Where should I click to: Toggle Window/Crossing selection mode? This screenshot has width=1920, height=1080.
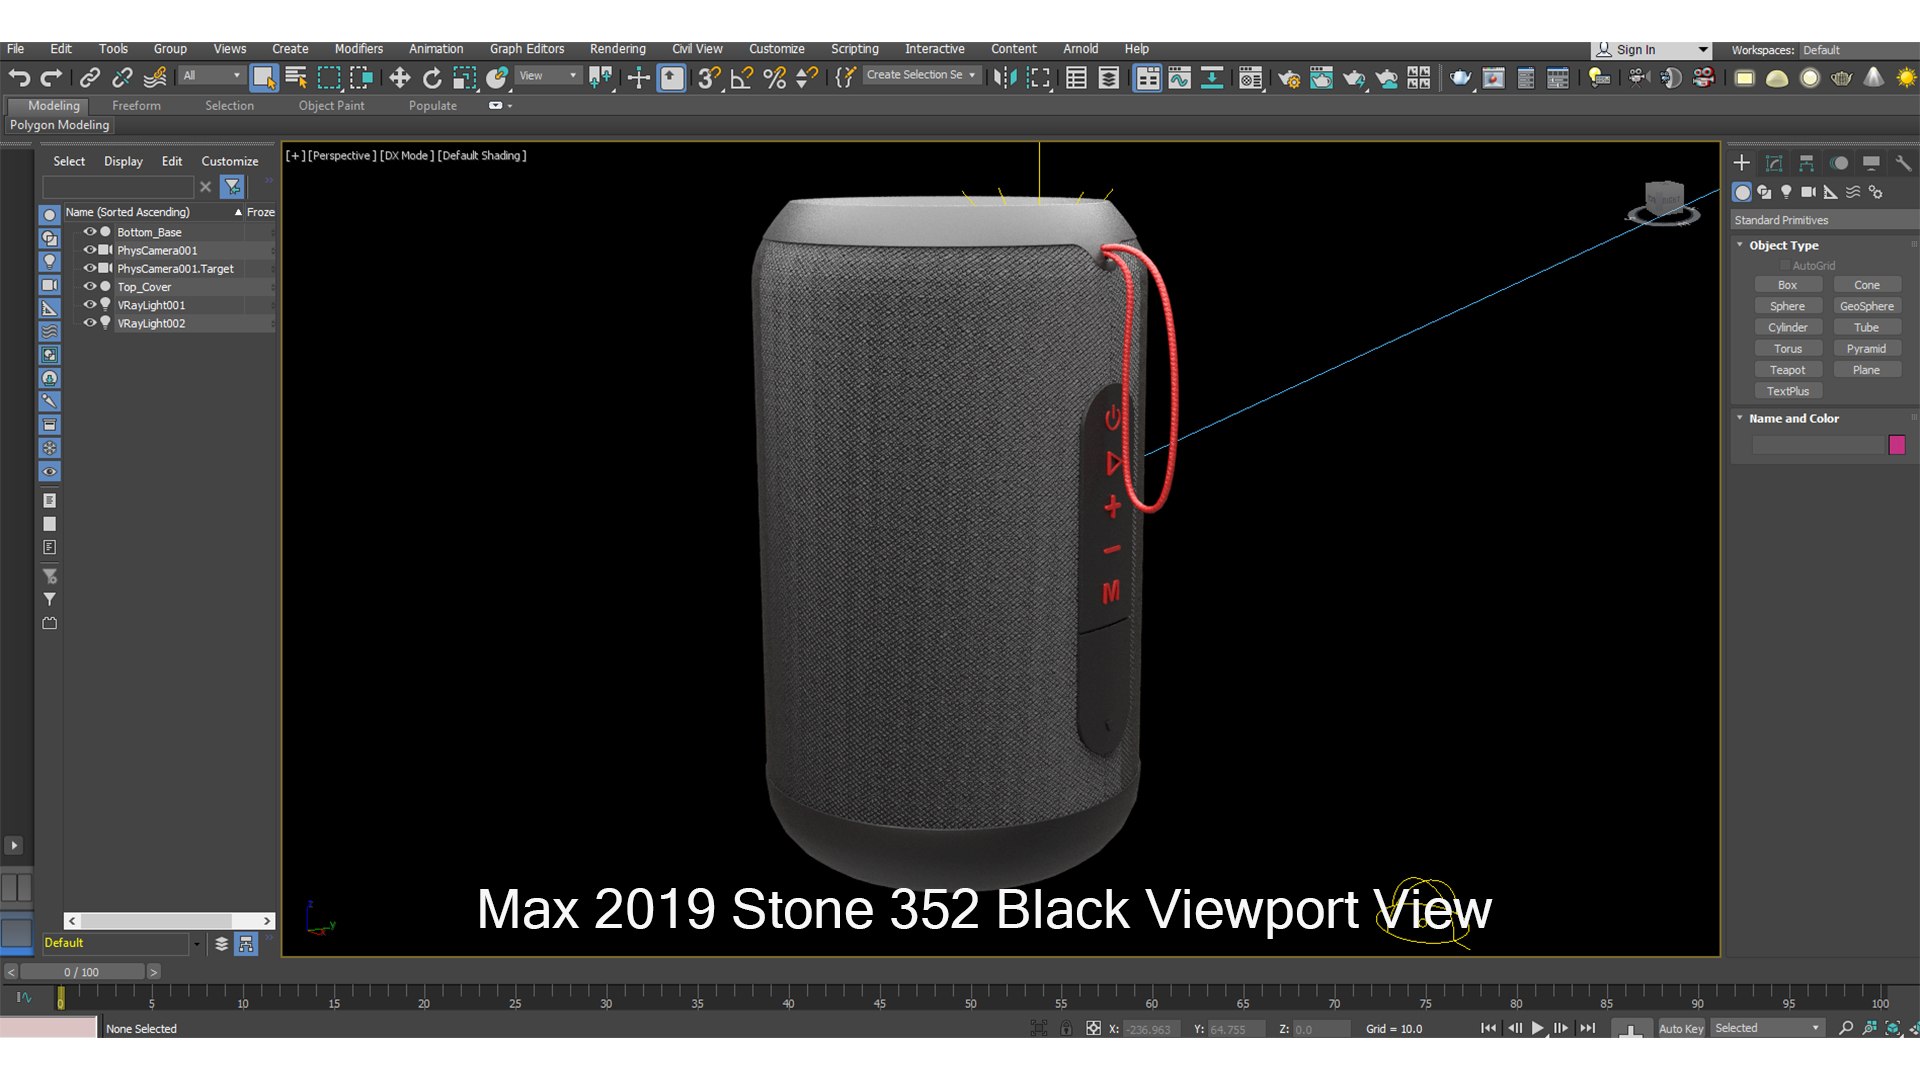click(x=361, y=77)
